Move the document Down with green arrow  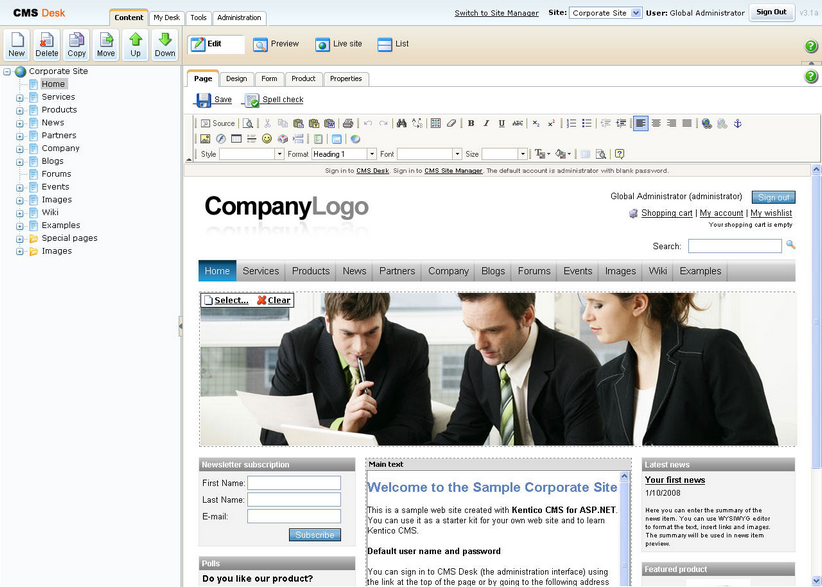pyautogui.click(x=165, y=45)
